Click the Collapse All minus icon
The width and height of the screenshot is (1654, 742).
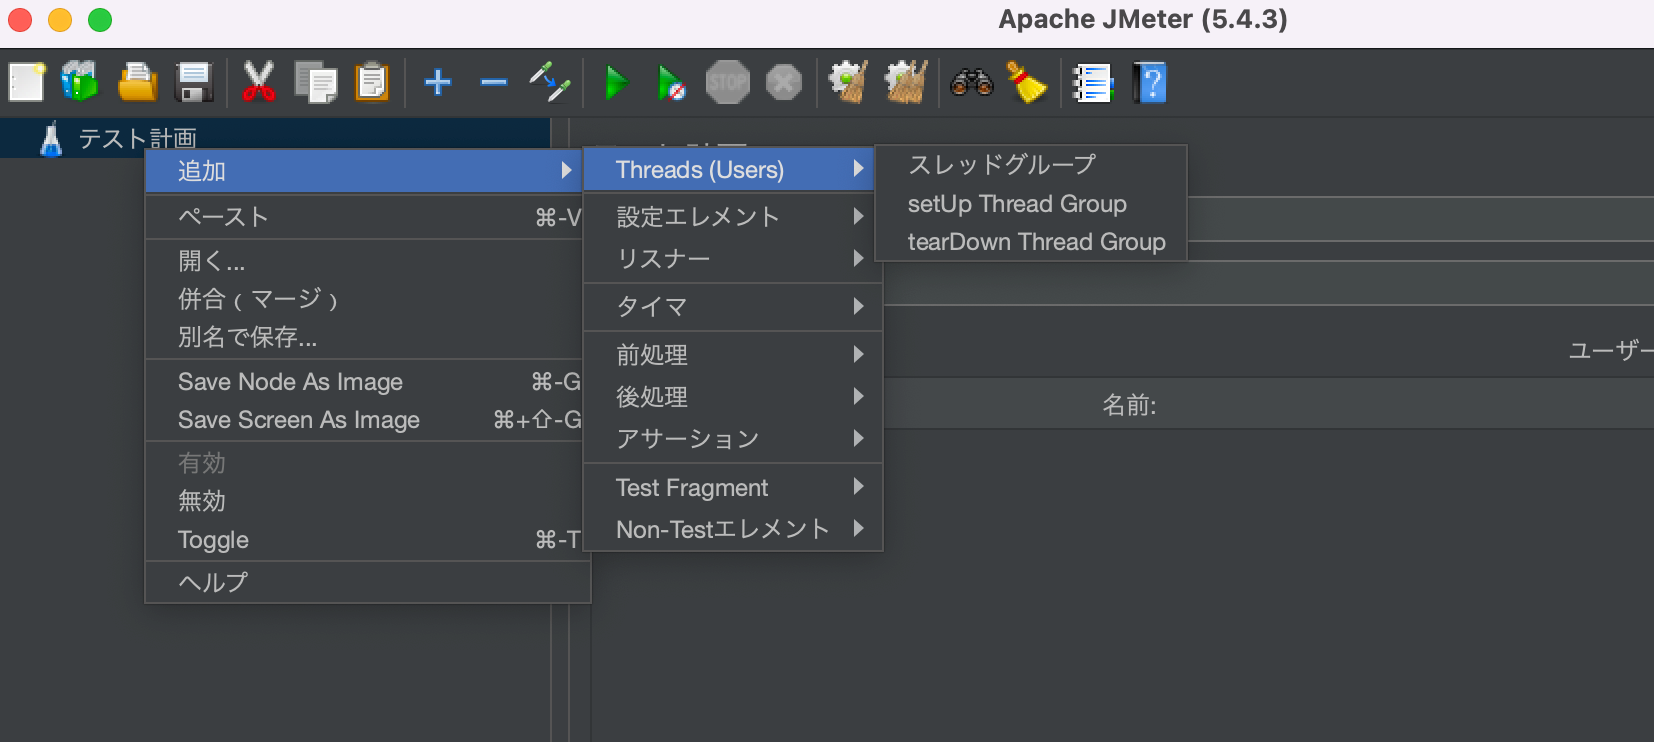(494, 82)
